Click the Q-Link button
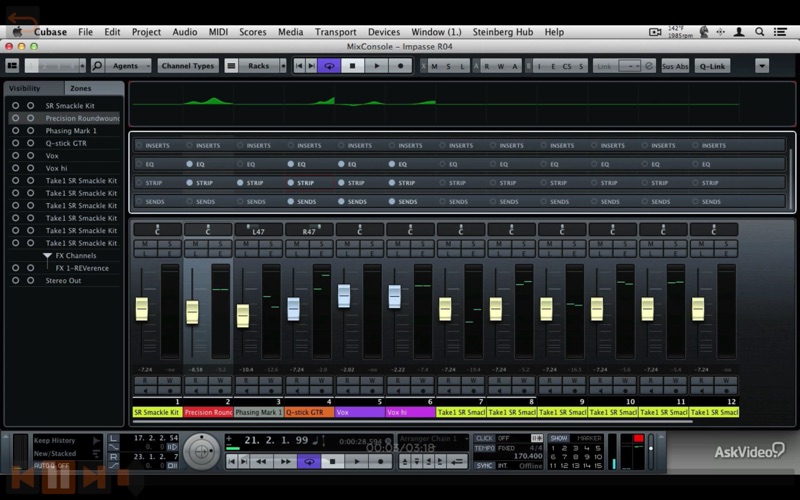Image resolution: width=800 pixels, height=500 pixels. 712,66
